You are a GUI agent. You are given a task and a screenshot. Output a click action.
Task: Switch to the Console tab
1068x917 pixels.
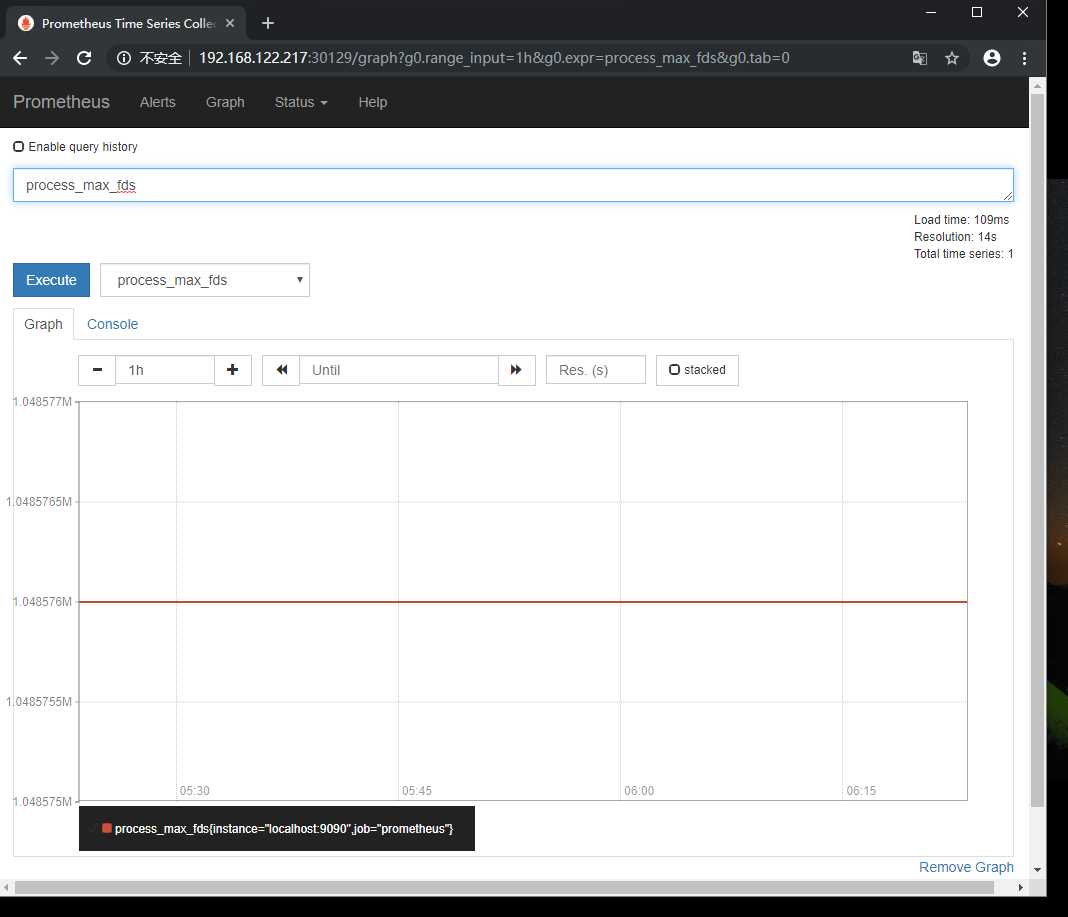click(112, 324)
